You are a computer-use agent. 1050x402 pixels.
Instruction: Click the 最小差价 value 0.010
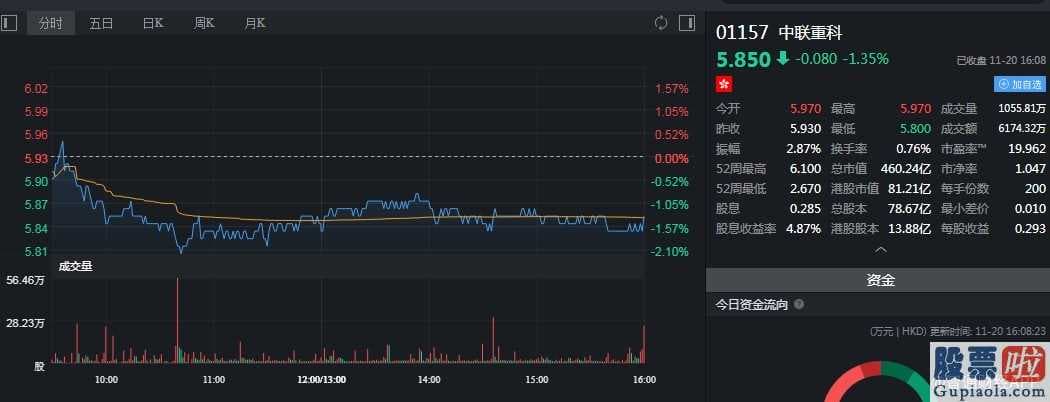pyautogui.click(x=1031, y=209)
